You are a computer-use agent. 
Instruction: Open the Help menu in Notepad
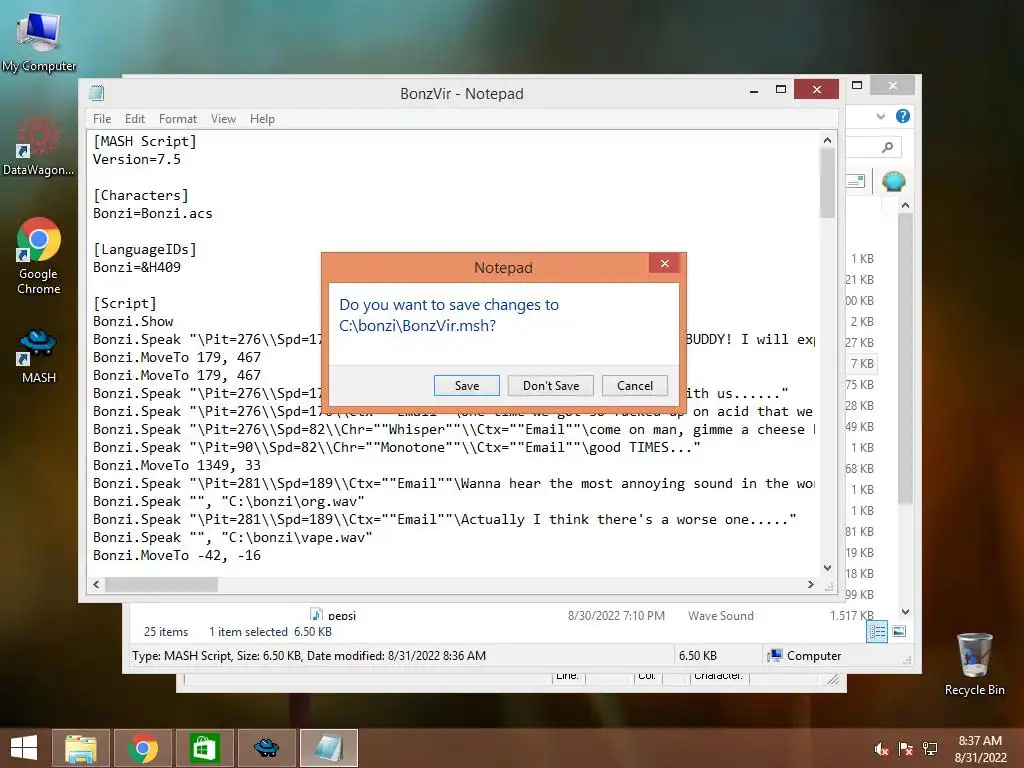(262, 119)
